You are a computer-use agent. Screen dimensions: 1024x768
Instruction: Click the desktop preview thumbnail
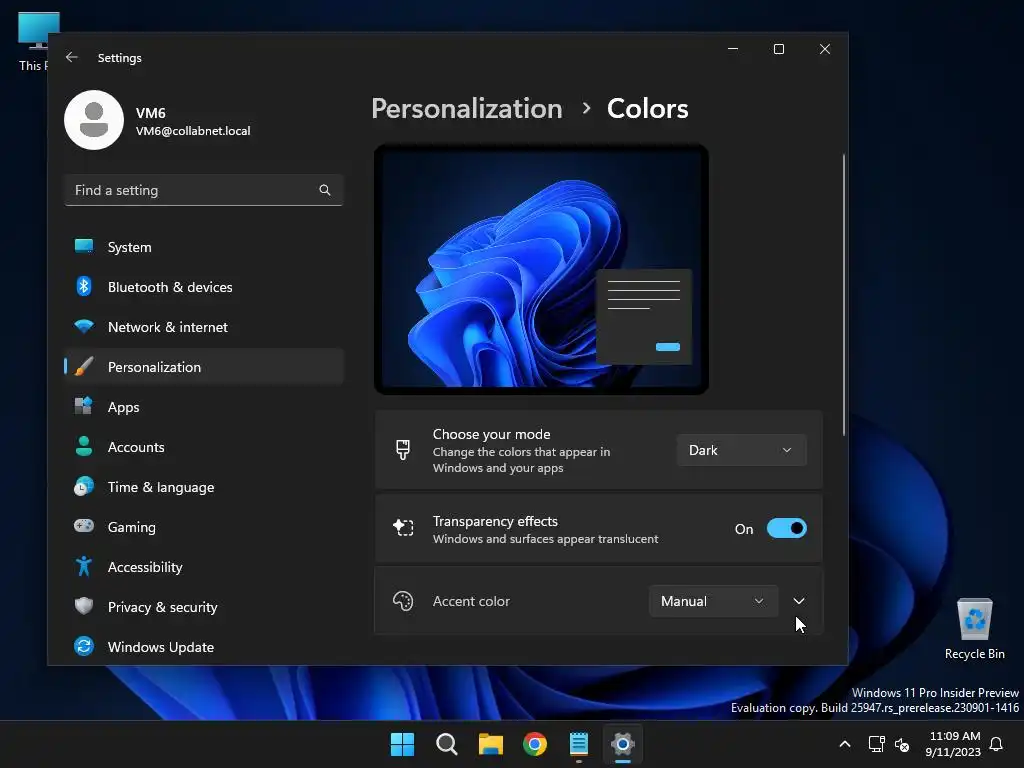point(541,269)
